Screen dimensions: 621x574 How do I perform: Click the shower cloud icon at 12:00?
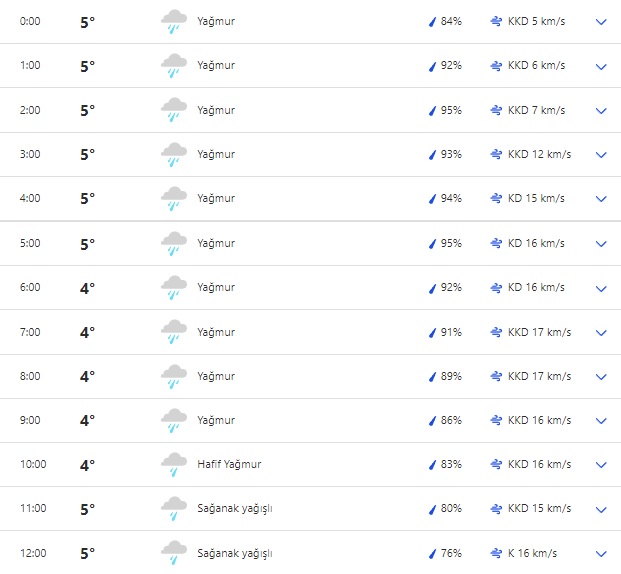[174, 553]
